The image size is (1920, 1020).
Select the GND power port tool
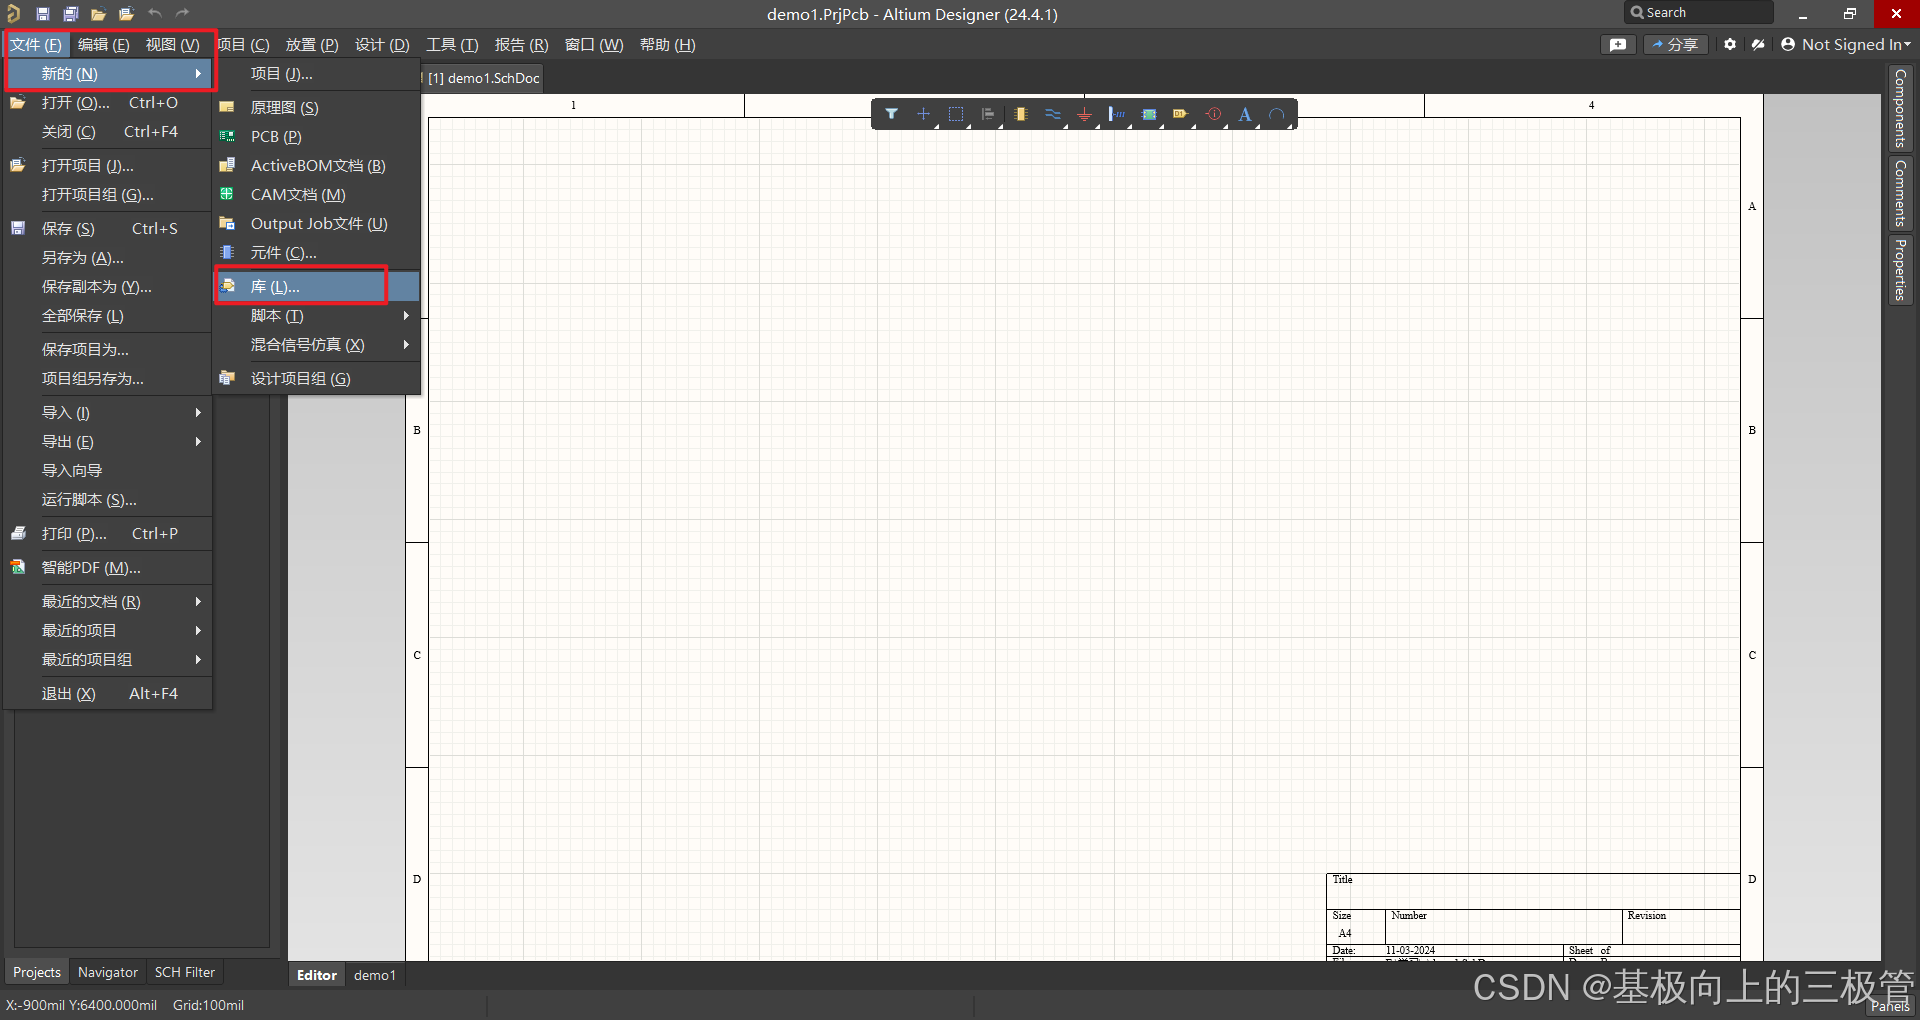click(x=1084, y=114)
